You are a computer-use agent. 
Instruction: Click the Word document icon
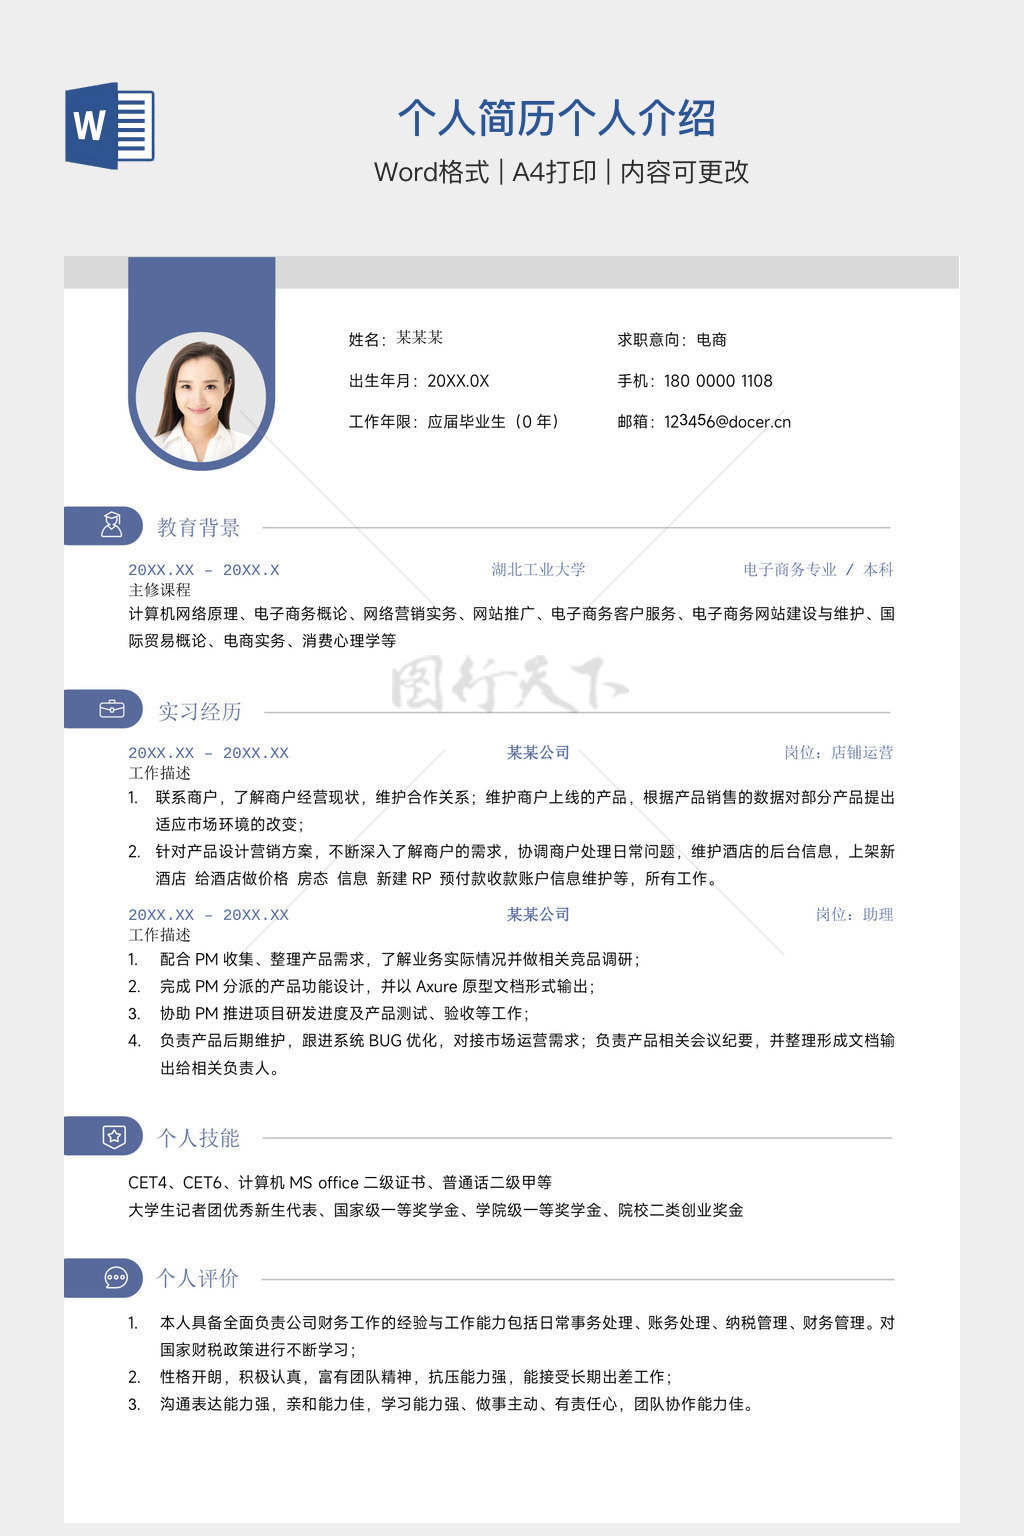coord(110,126)
